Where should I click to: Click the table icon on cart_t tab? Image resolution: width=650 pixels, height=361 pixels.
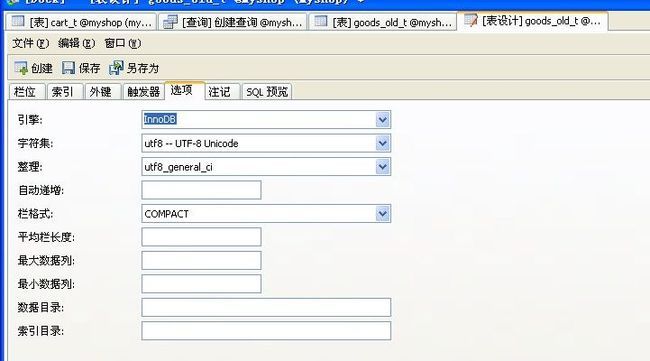coord(18,22)
